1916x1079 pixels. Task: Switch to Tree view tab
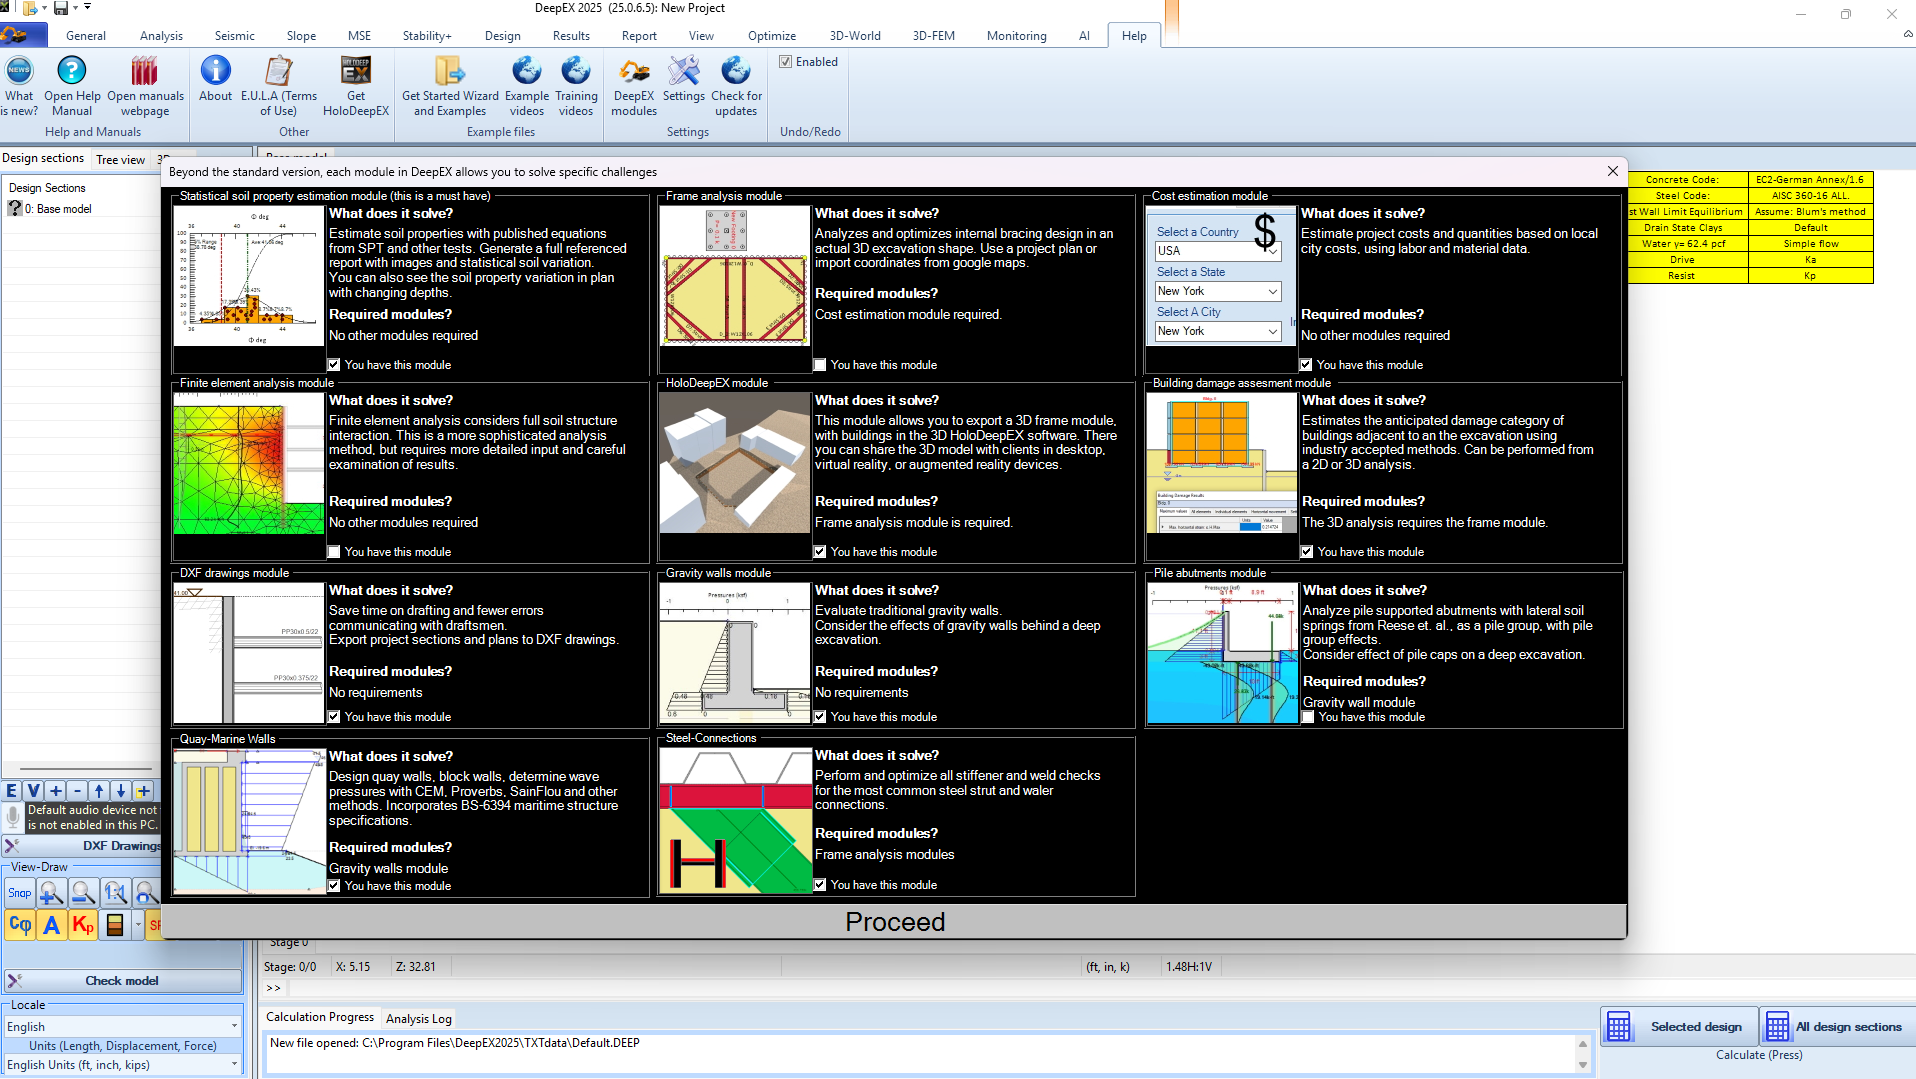click(120, 160)
